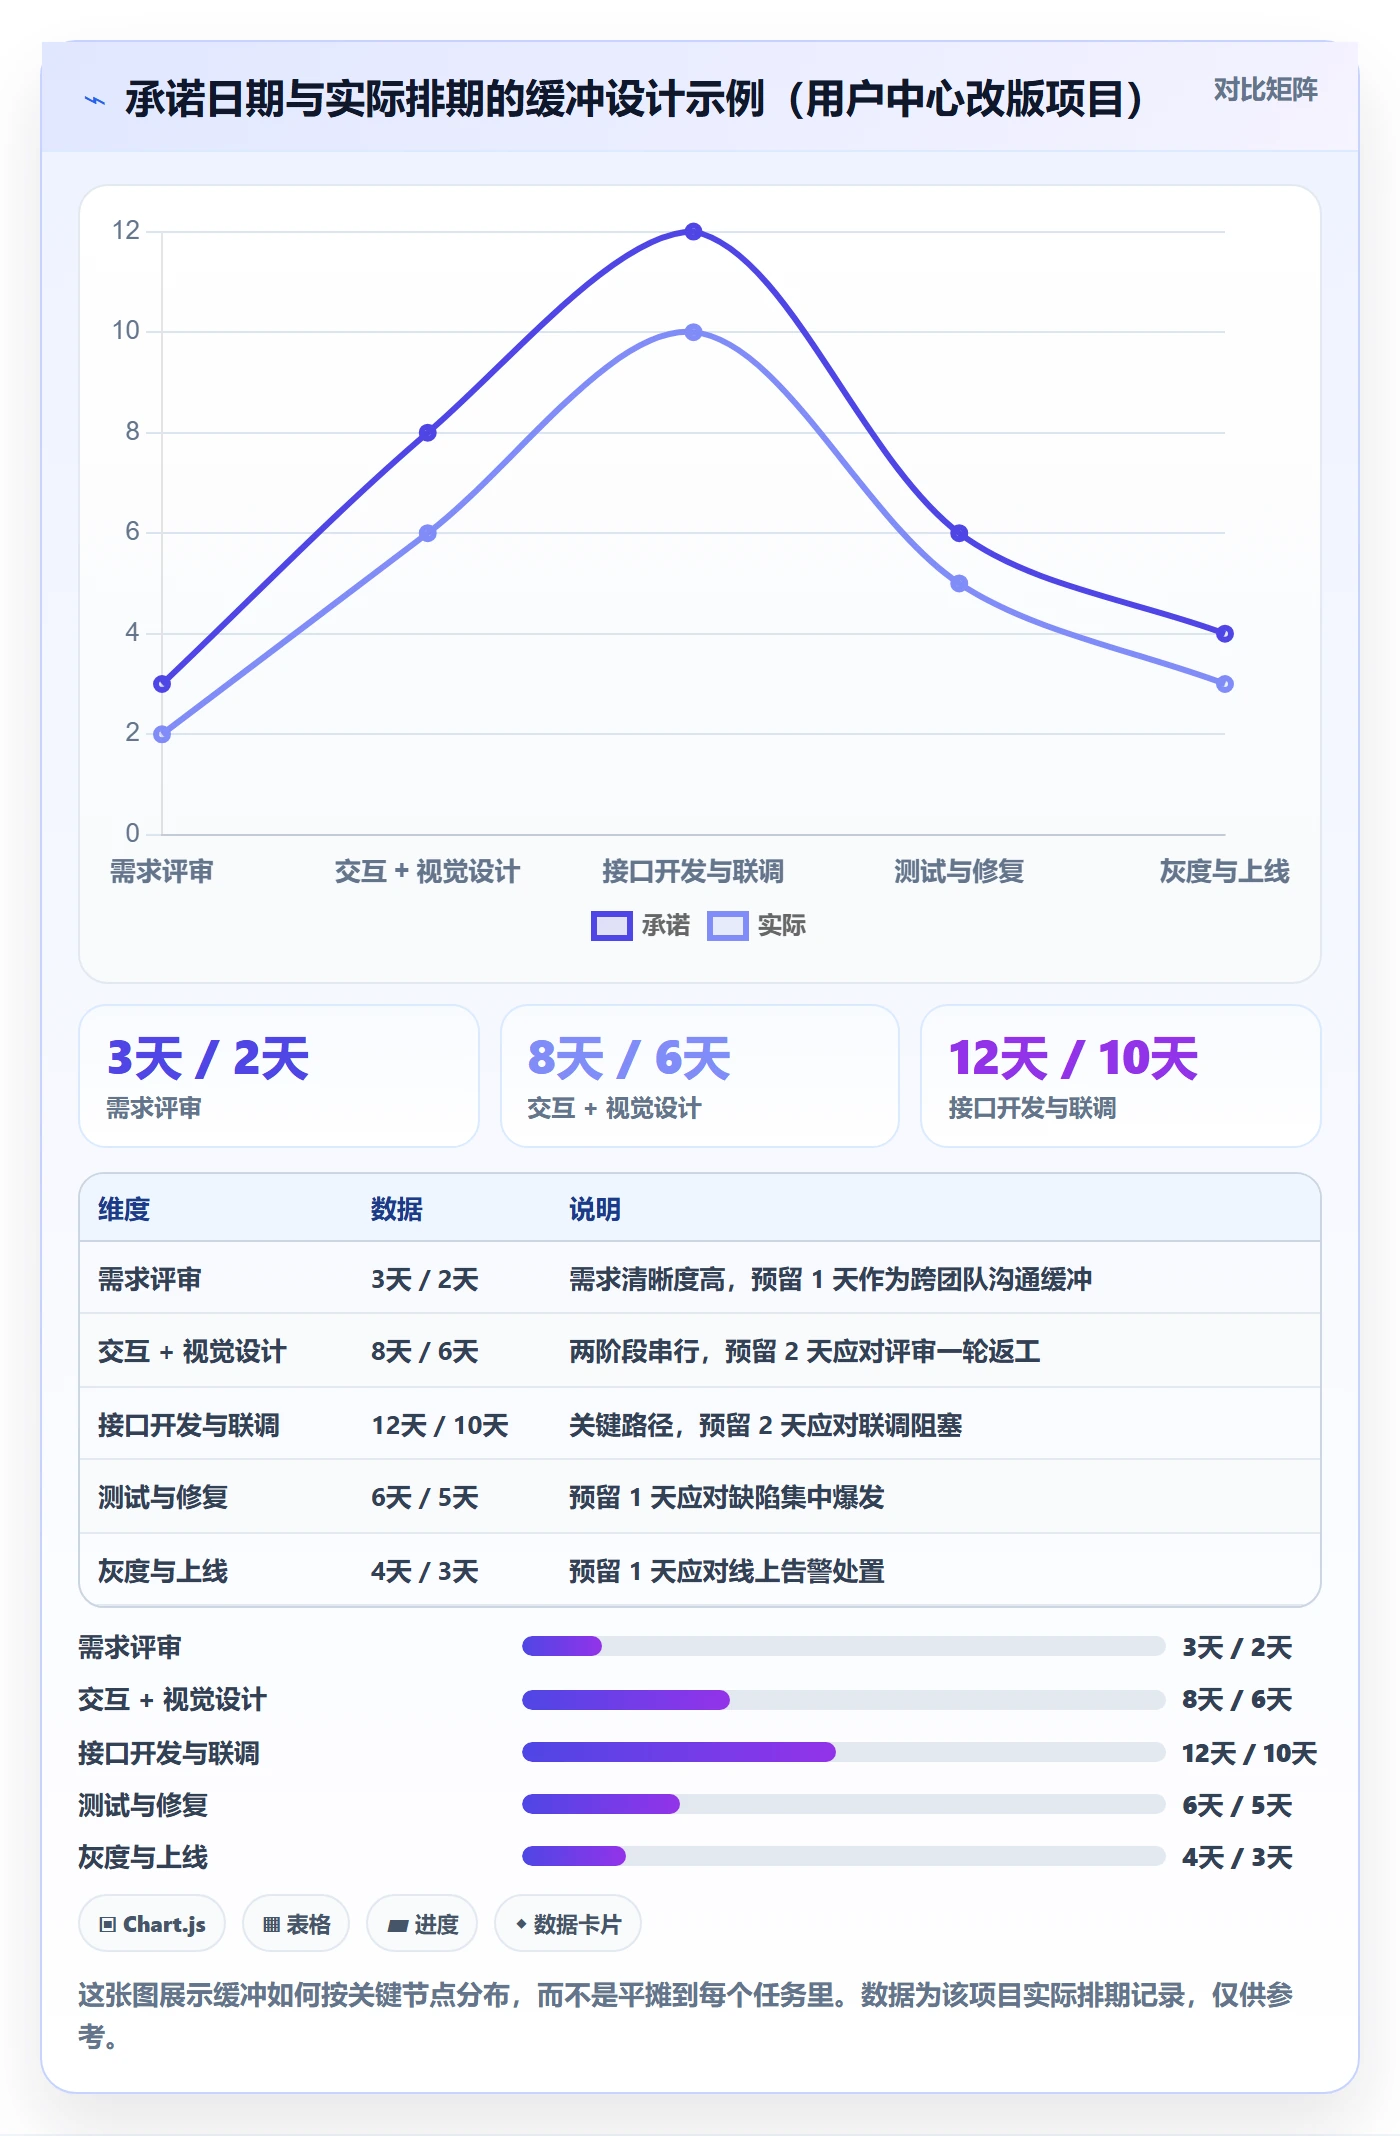Click the 实际 data point at 接口开发与联调
The image size is (1400, 2136).
(693, 332)
